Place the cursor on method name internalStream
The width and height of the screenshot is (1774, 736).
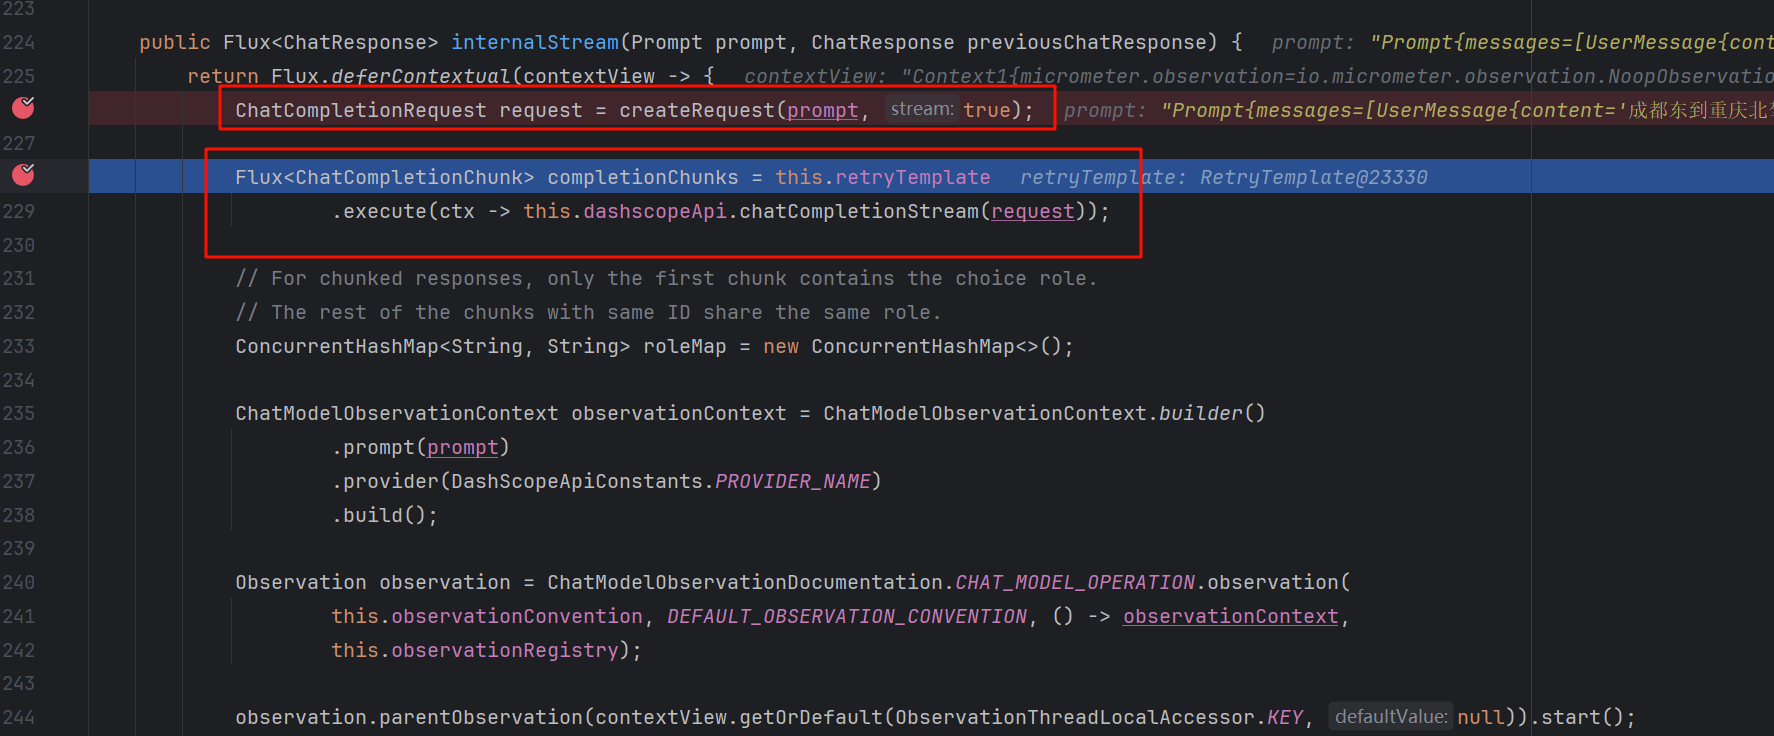(x=535, y=42)
